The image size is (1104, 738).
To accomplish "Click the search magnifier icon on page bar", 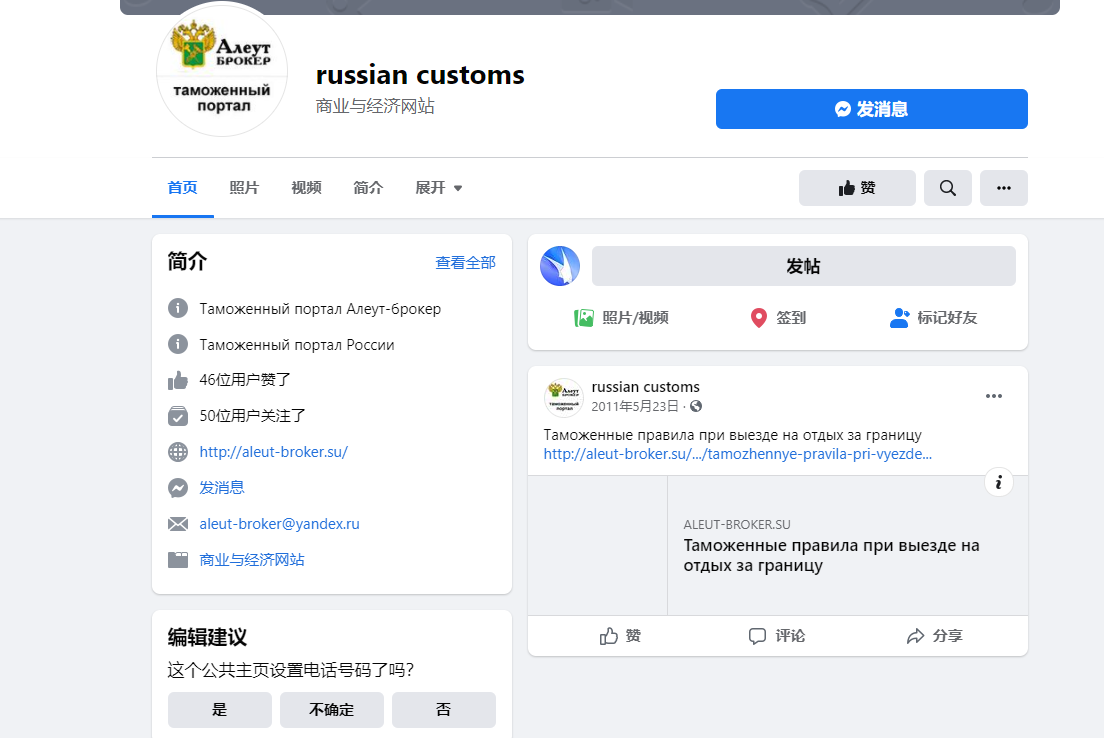I will pos(948,188).
